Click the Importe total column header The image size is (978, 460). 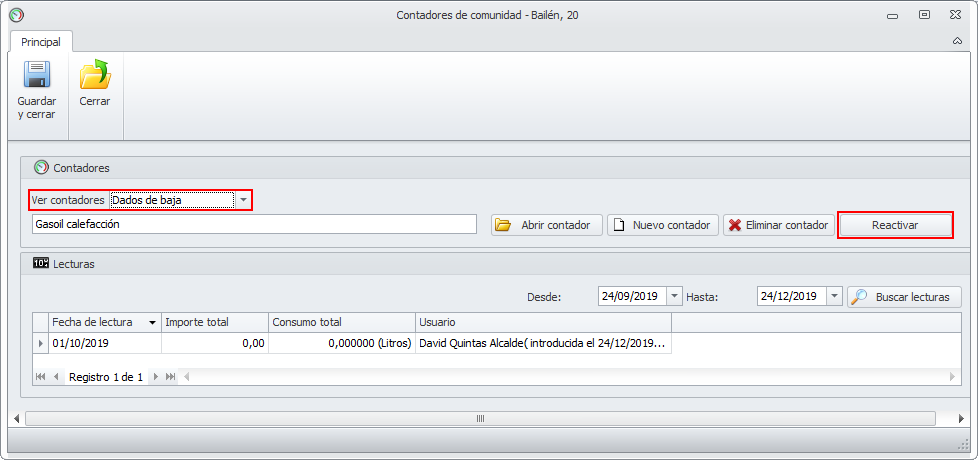click(215, 322)
